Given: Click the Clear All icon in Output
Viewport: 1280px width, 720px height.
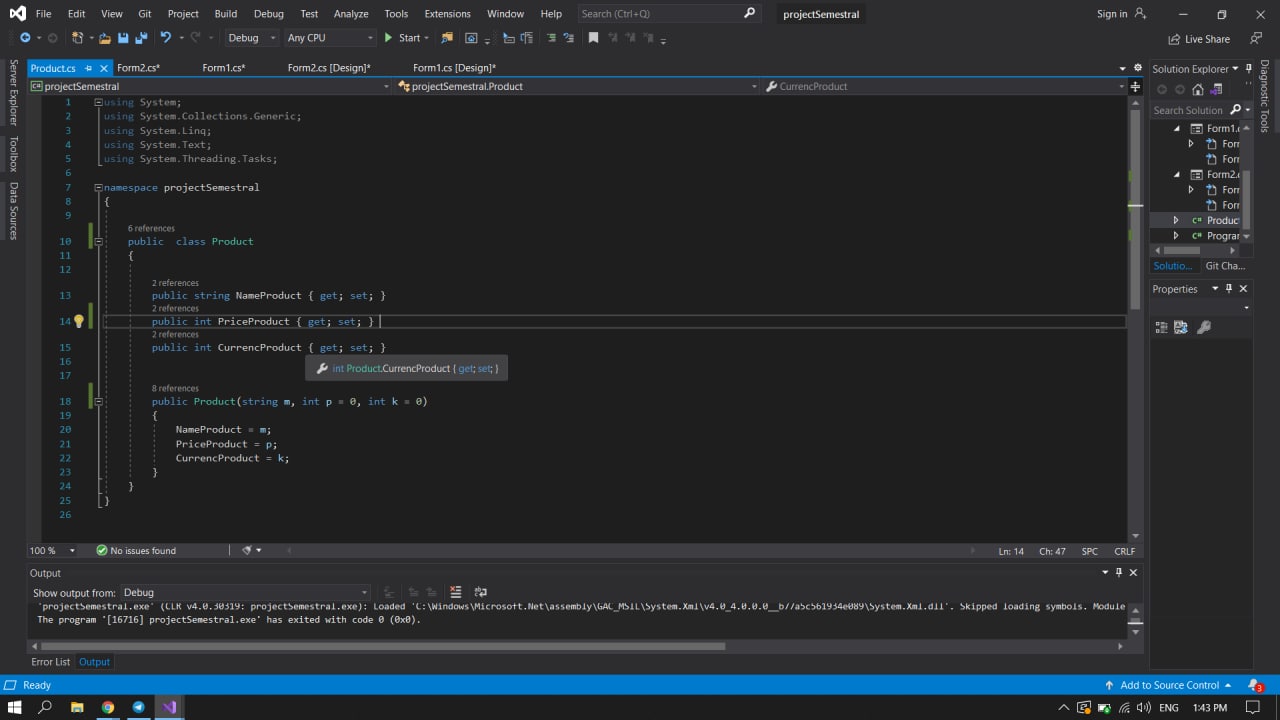Looking at the screenshot, I should pyautogui.click(x=456, y=592).
